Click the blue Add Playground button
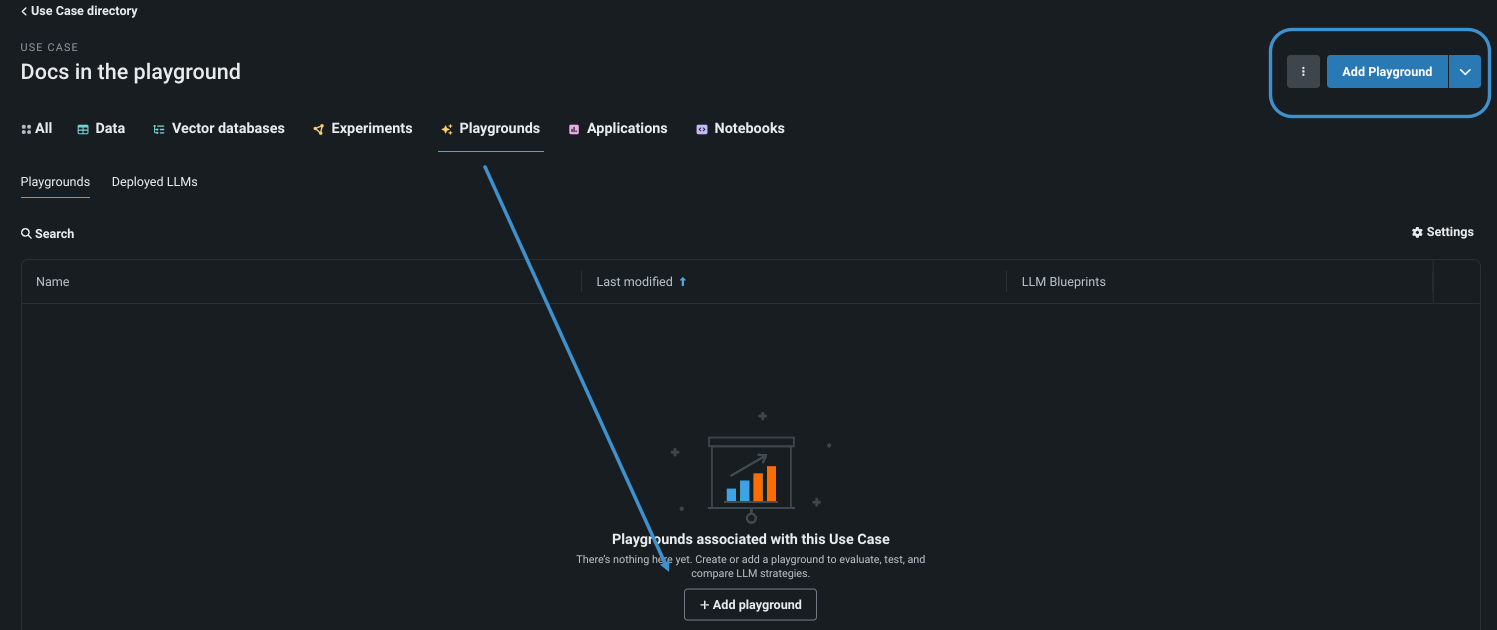The height and width of the screenshot is (630, 1497). (1386, 72)
